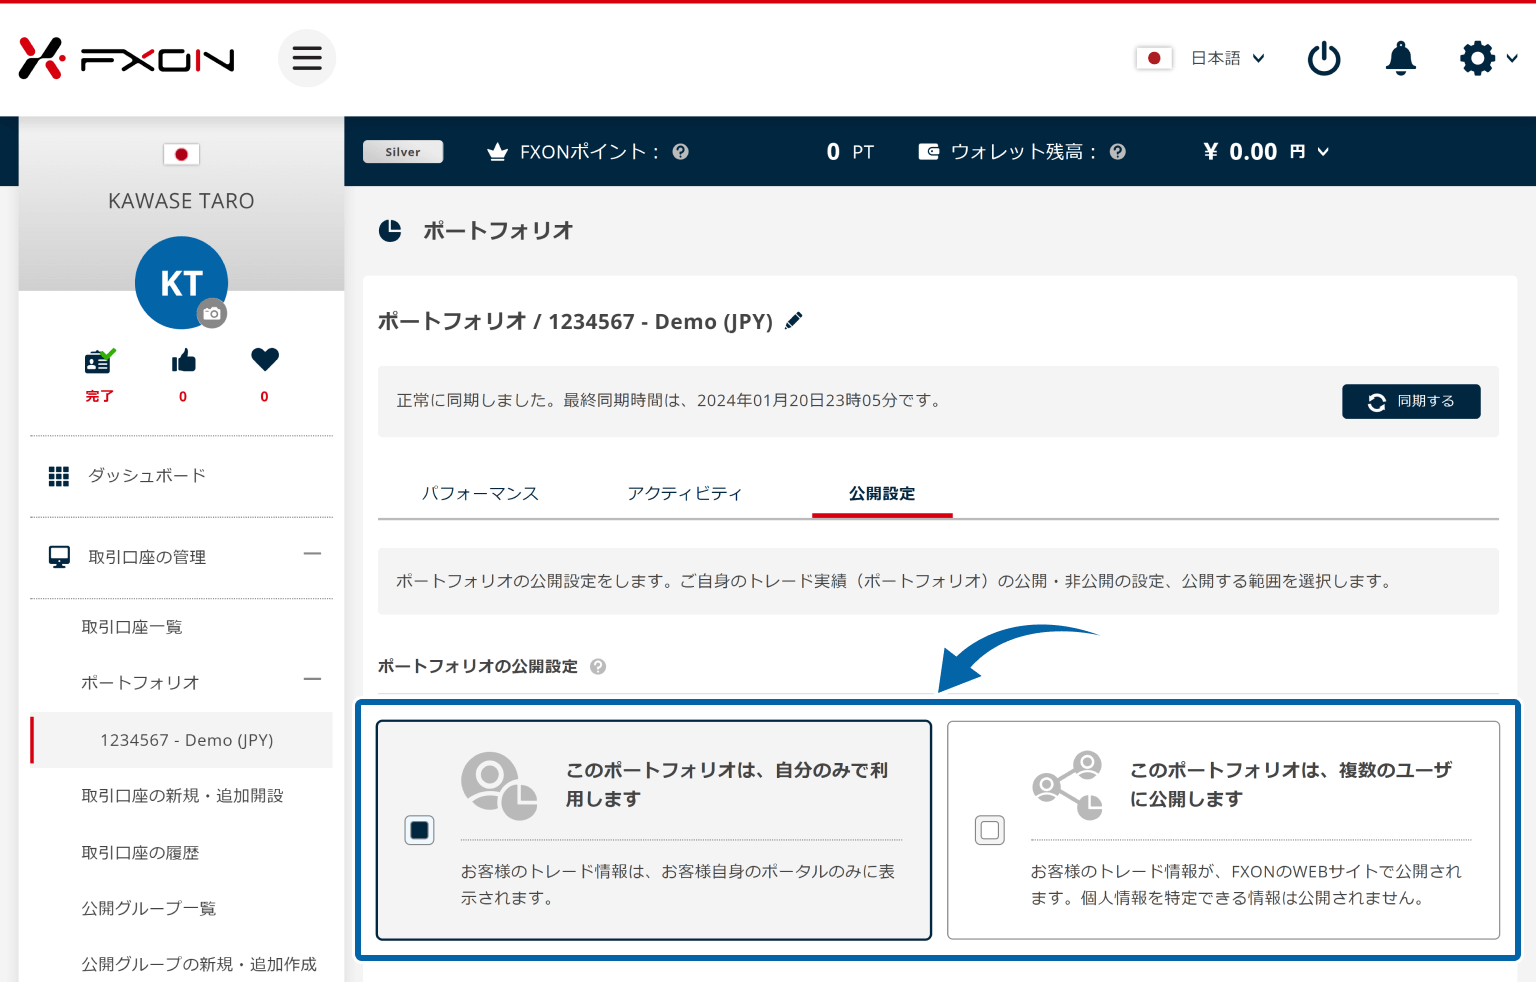The height and width of the screenshot is (982, 1536).
Task: Open 取引口座の新規・追加開設
Action: click(x=181, y=796)
